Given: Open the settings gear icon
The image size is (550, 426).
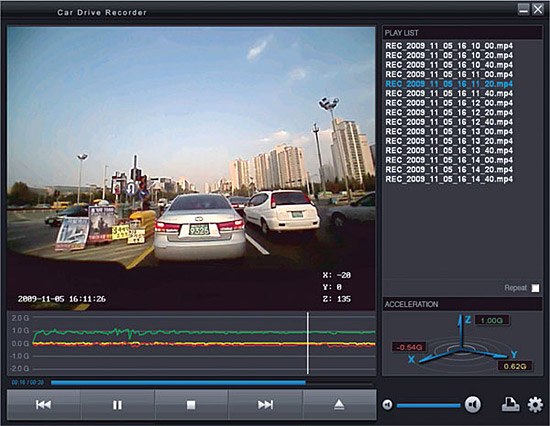Looking at the screenshot, I should [x=535, y=405].
